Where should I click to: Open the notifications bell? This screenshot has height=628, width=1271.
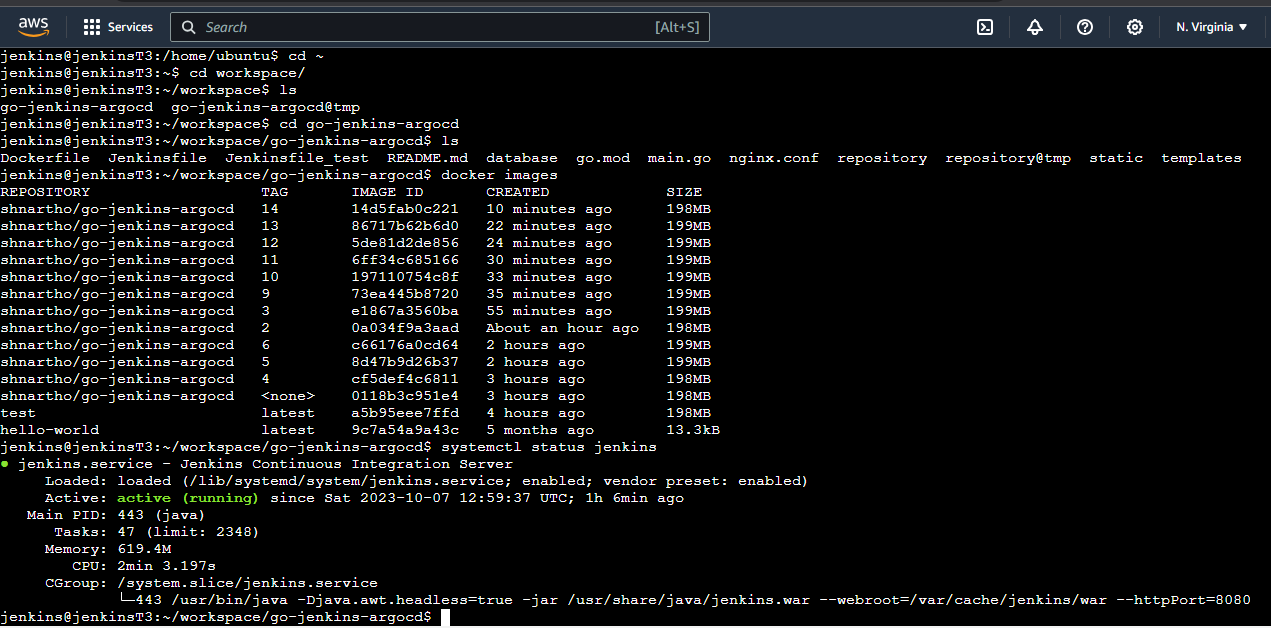tap(1035, 27)
